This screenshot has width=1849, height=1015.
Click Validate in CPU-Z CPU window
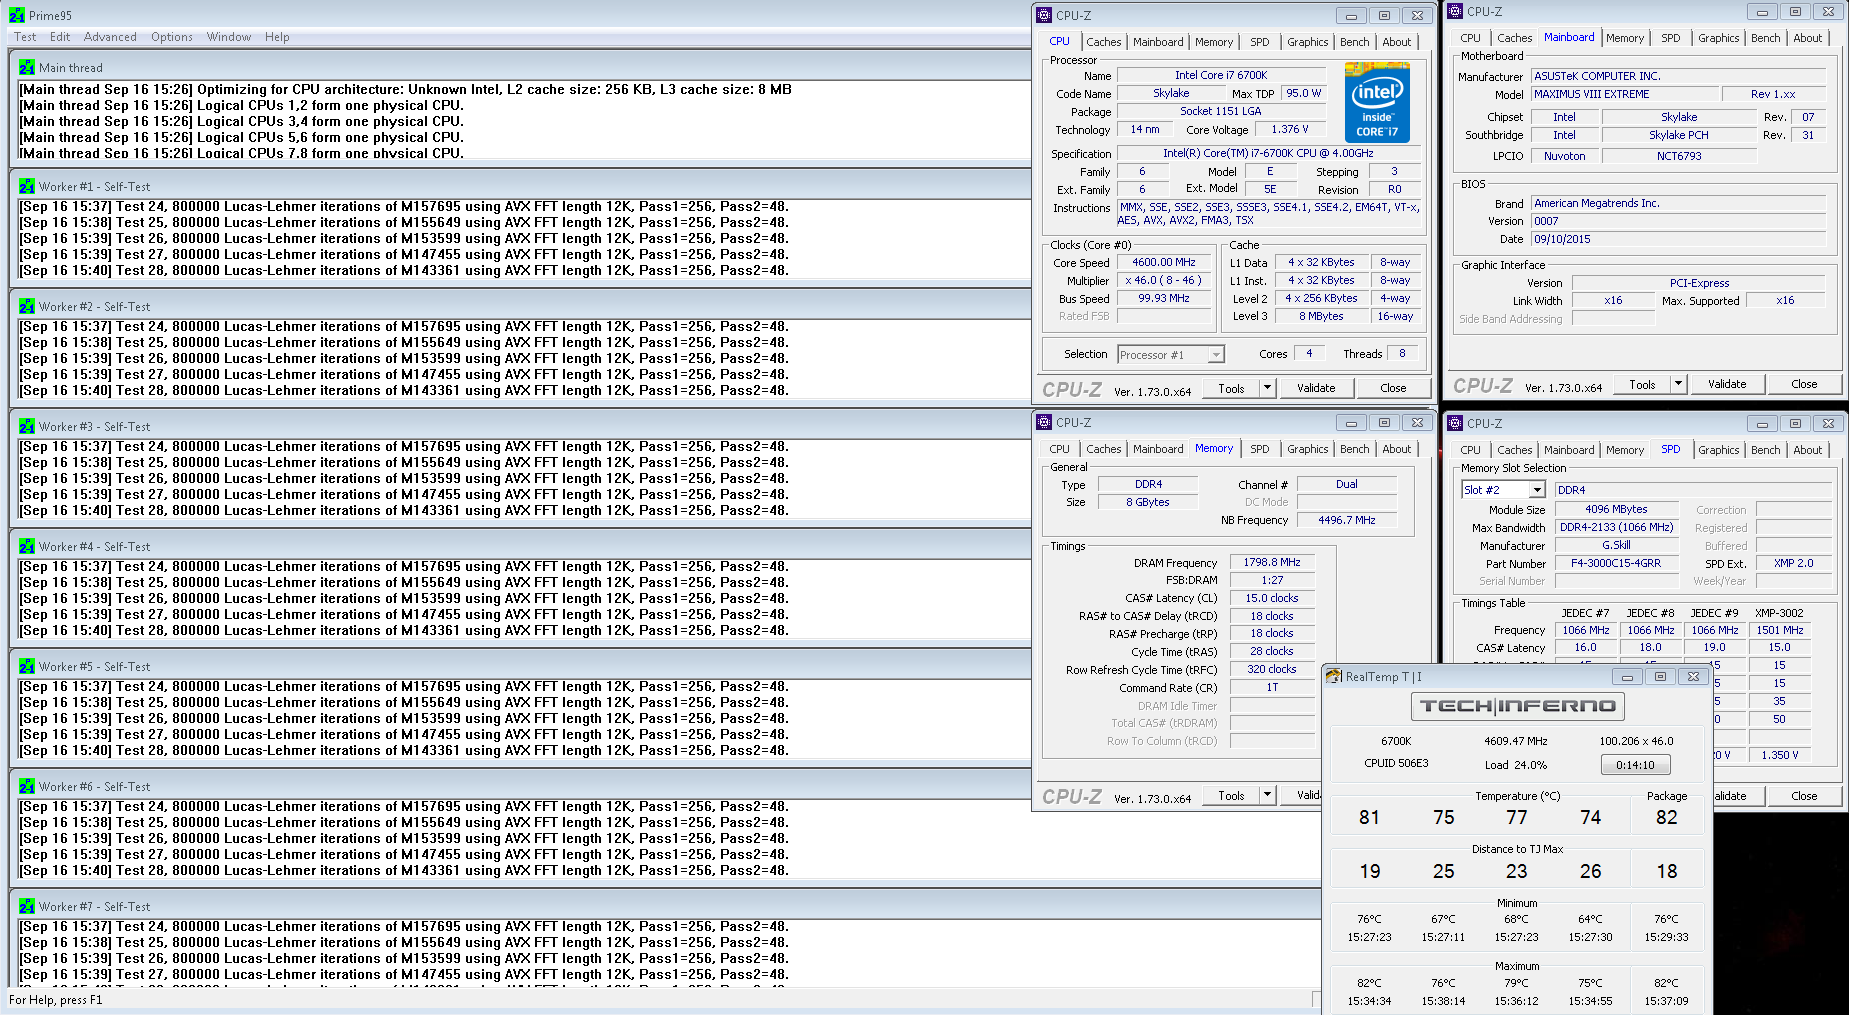[x=1316, y=388]
